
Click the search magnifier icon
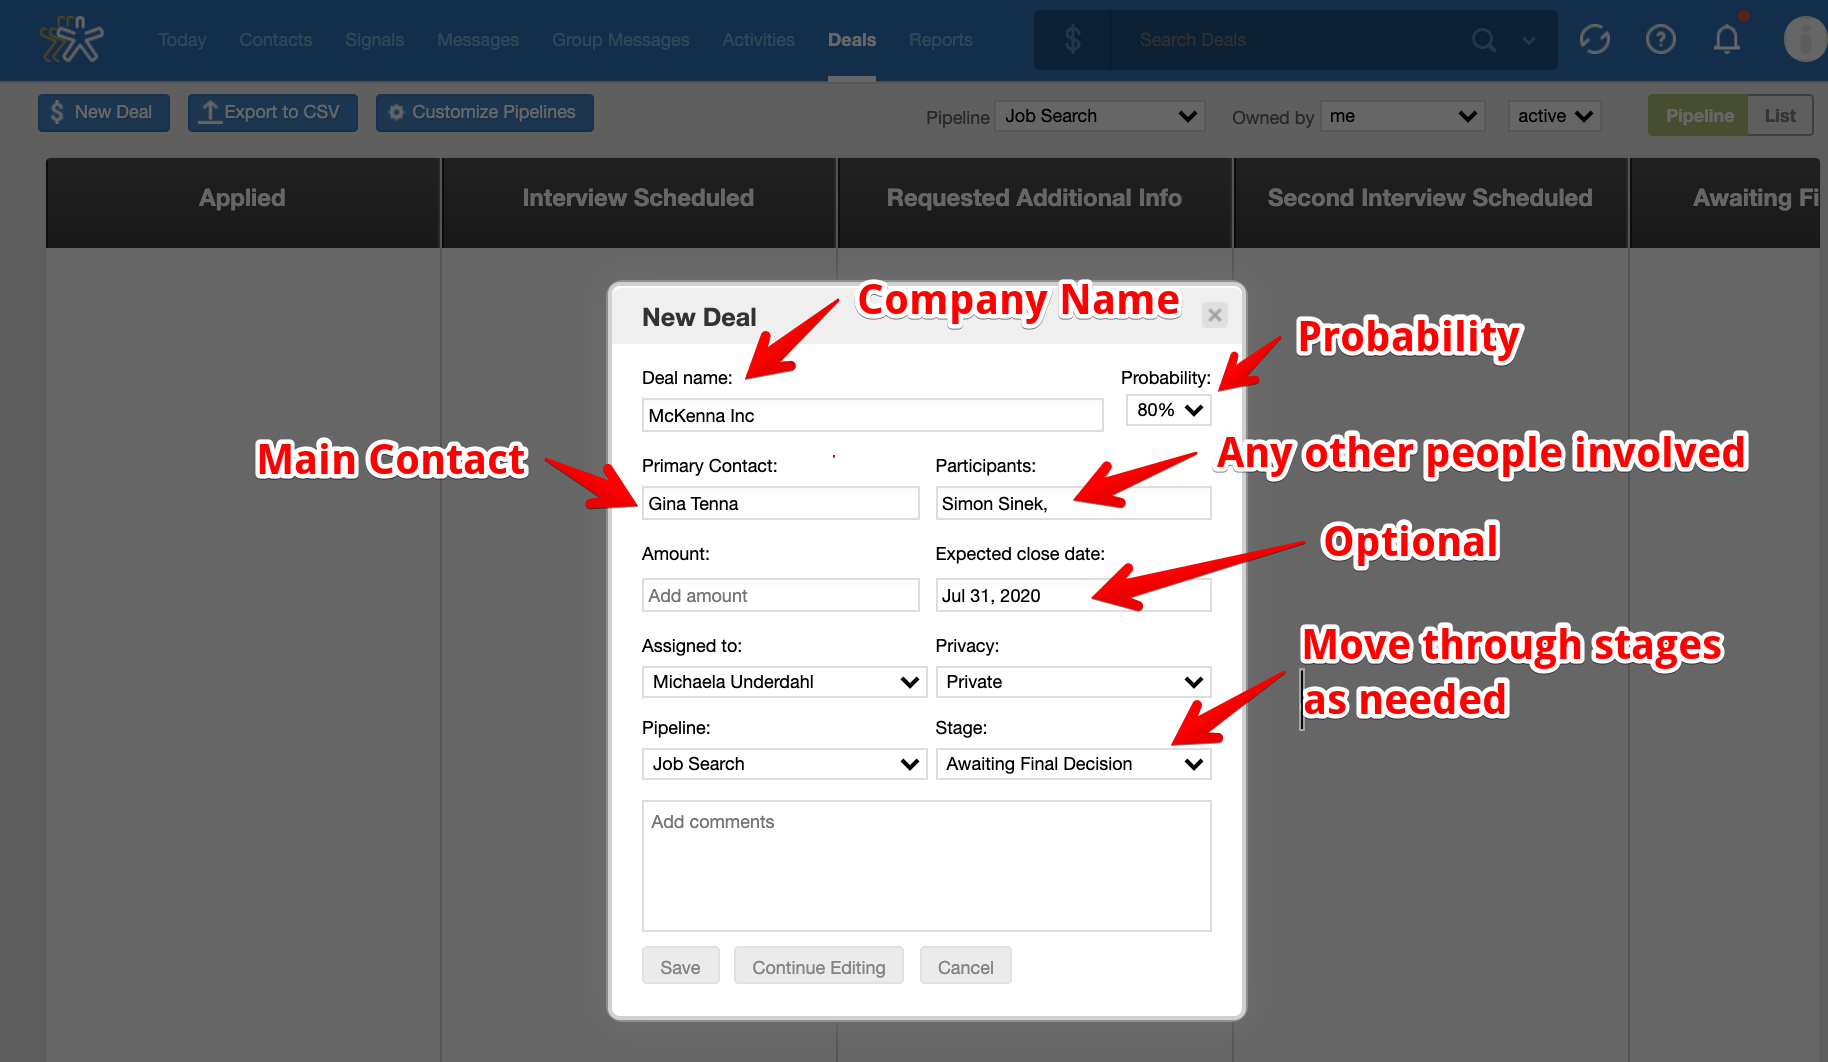pyautogui.click(x=1484, y=40)
